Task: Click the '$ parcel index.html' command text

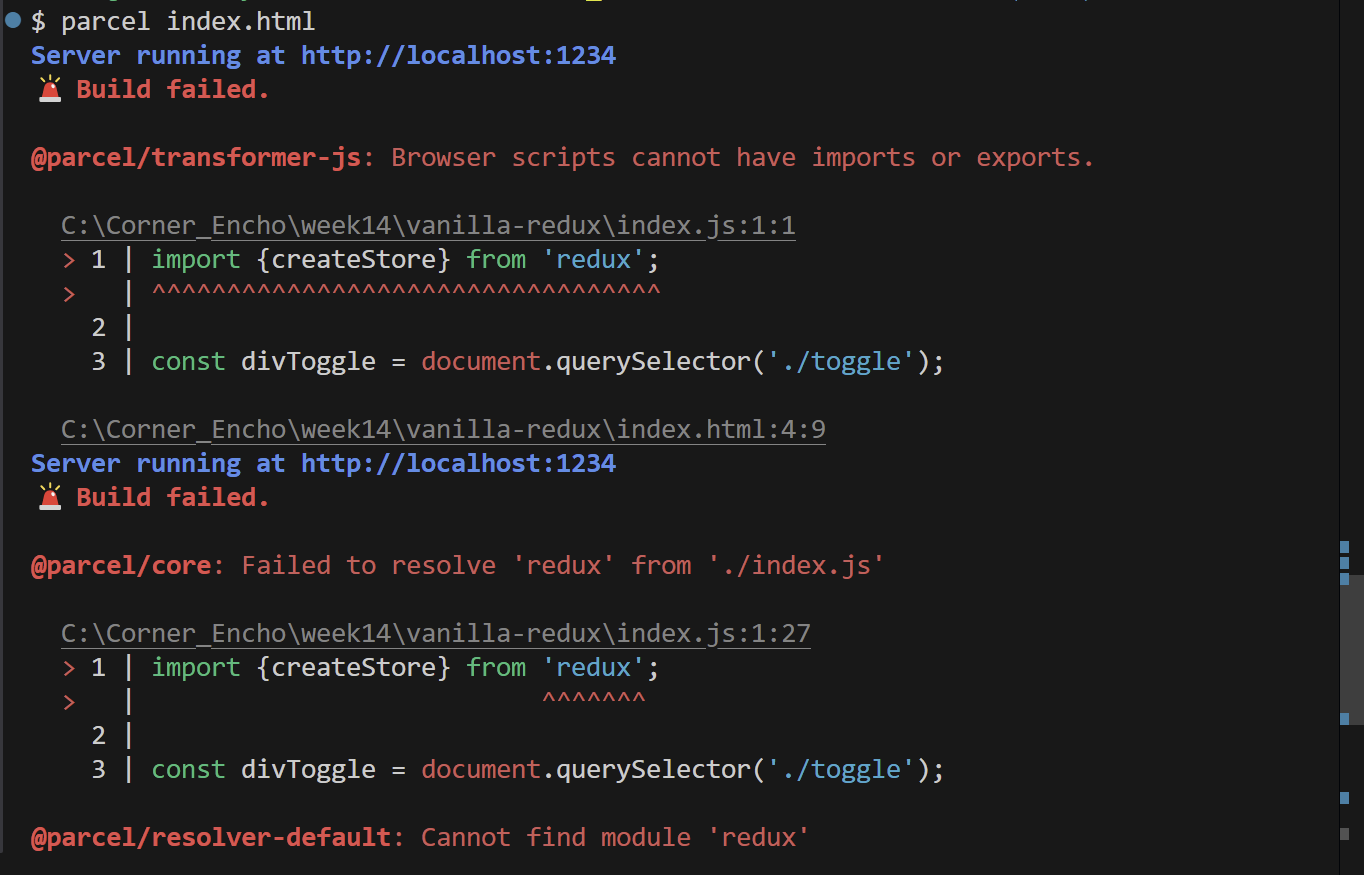Action: [x=173, y=21]
